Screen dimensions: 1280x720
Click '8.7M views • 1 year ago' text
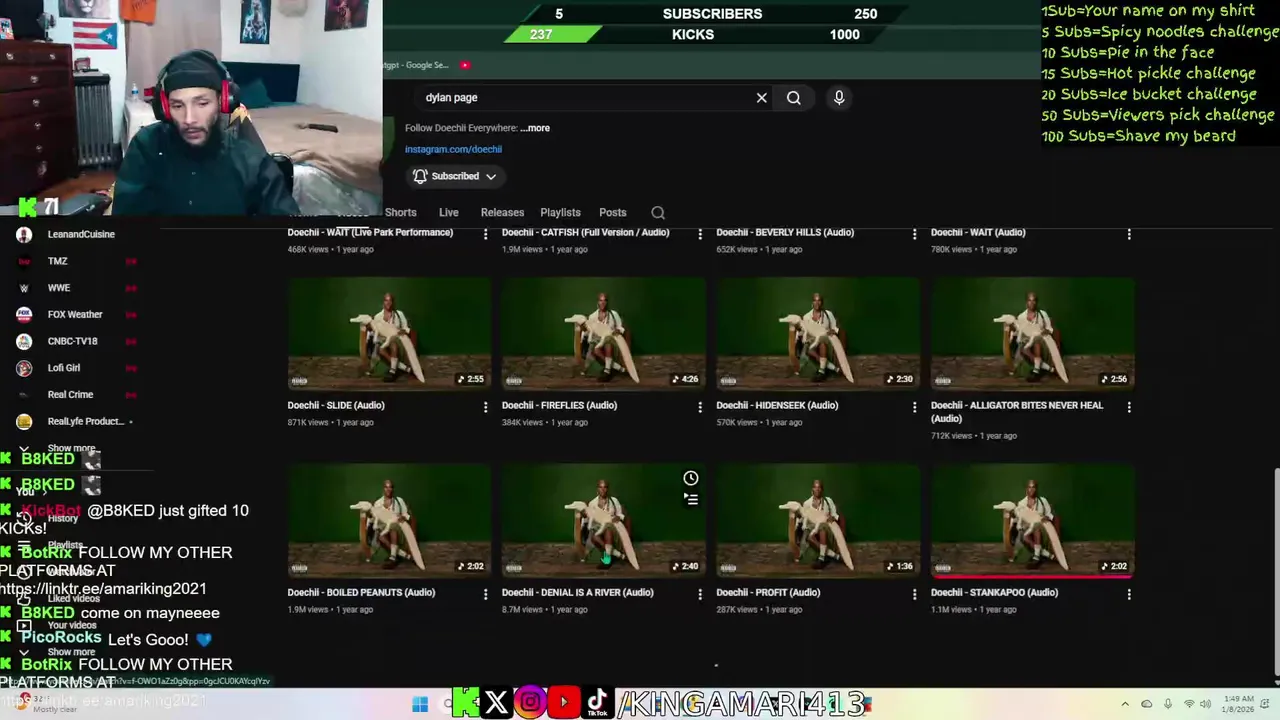(546, 609)
